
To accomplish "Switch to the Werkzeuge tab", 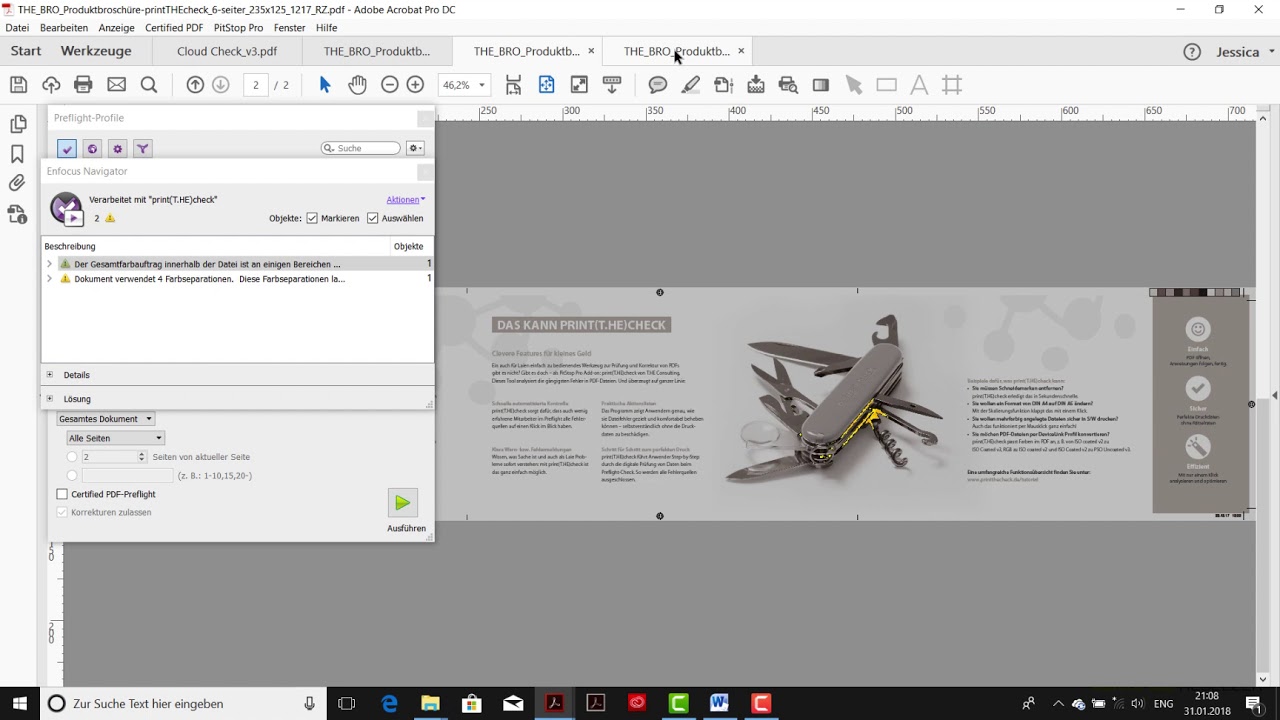I will [96, 52].
